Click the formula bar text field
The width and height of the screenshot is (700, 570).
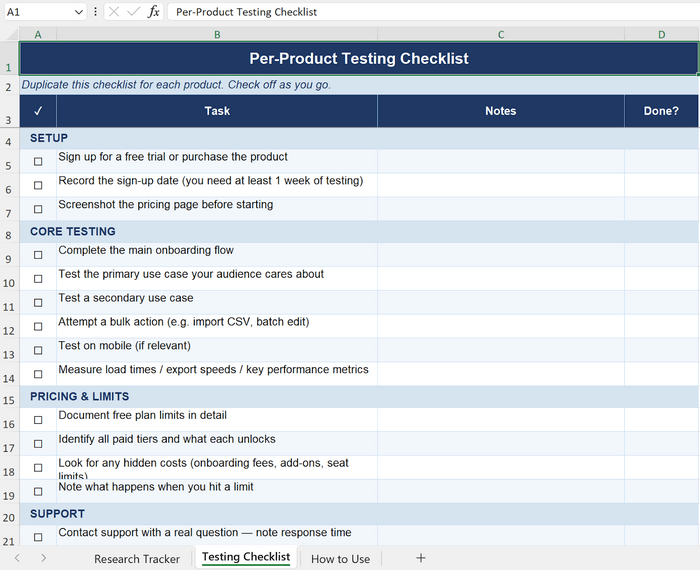(x=430, y=12)
